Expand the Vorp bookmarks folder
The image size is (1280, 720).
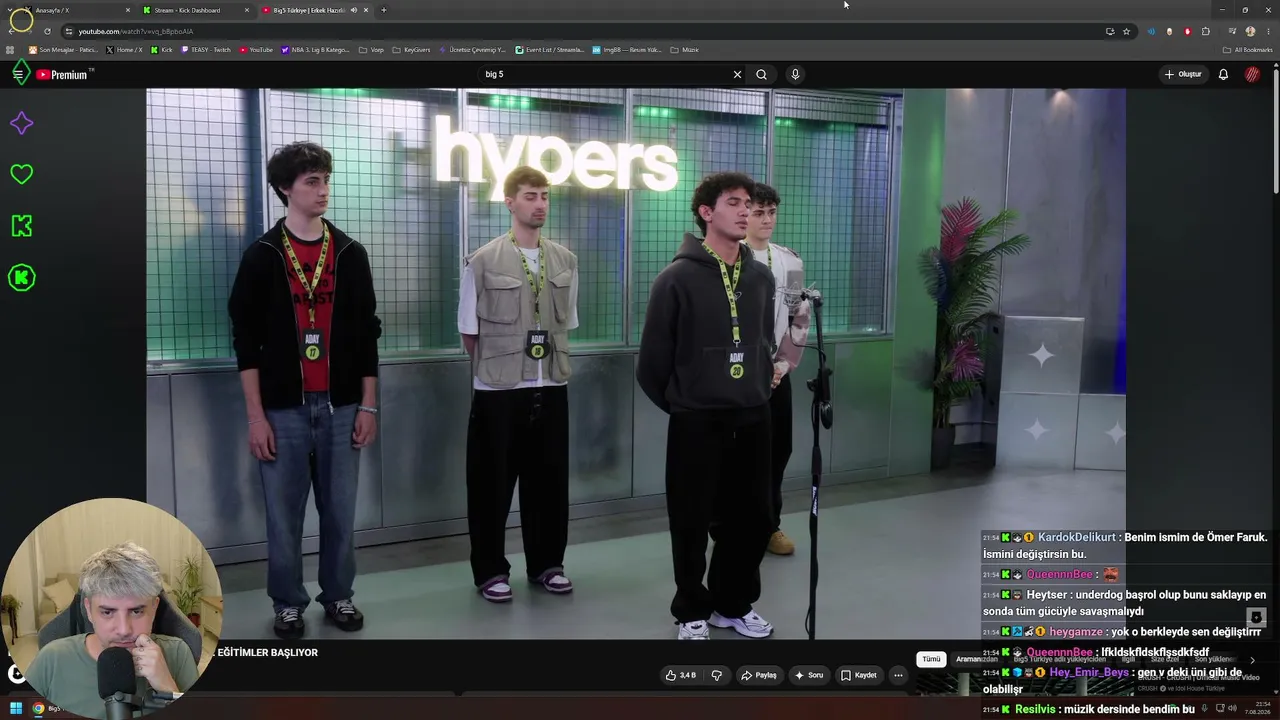pyautogui.click(x=371, y=50)
